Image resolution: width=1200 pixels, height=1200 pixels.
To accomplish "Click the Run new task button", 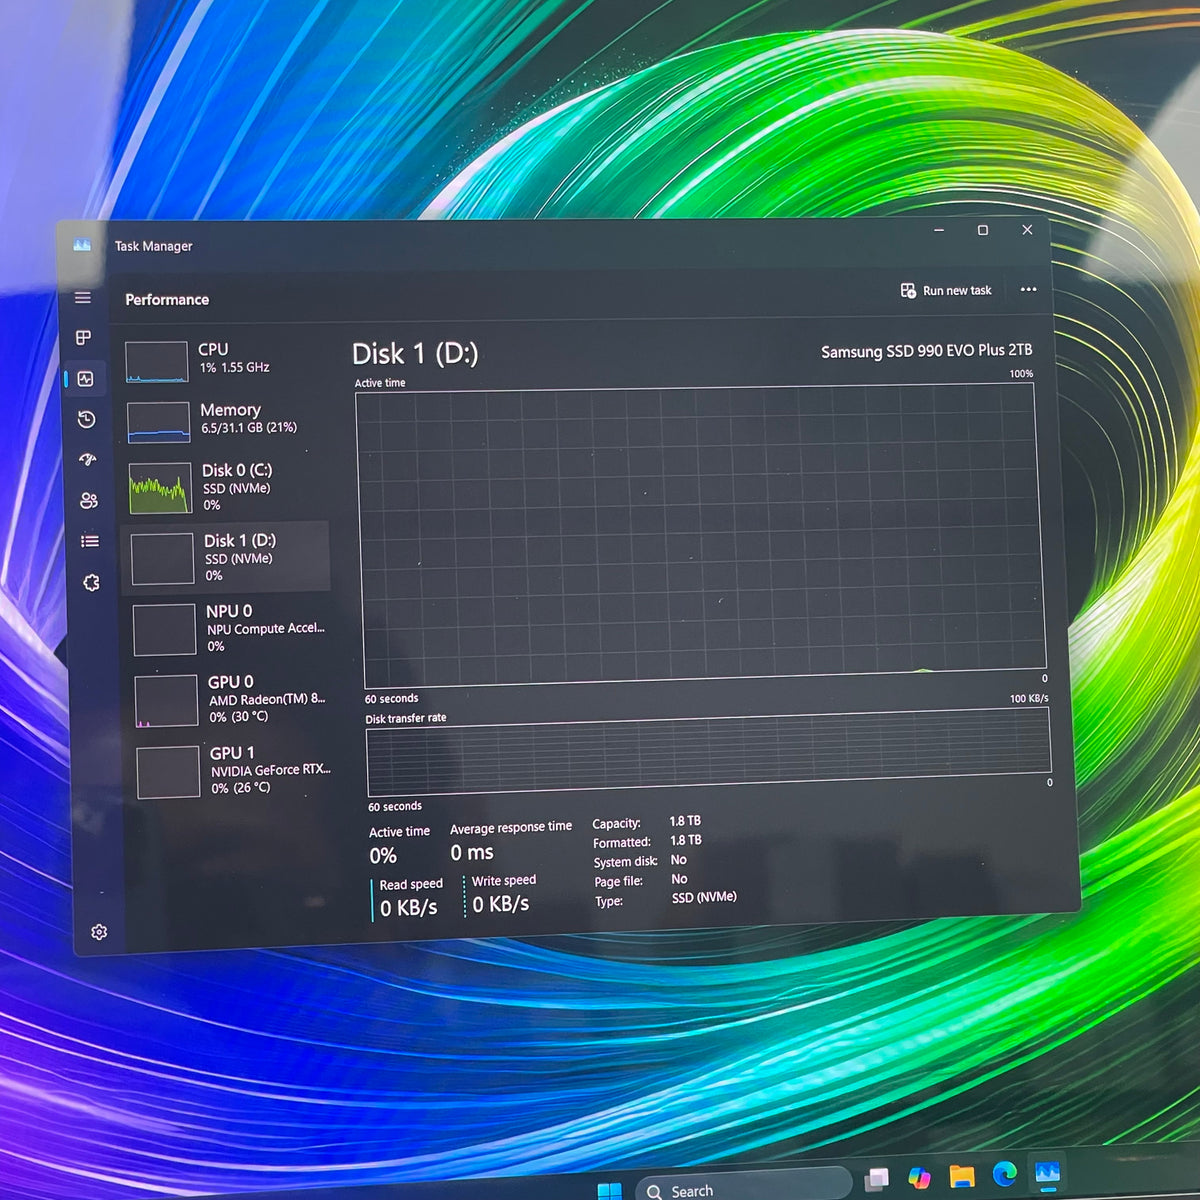I will [946, 290].
